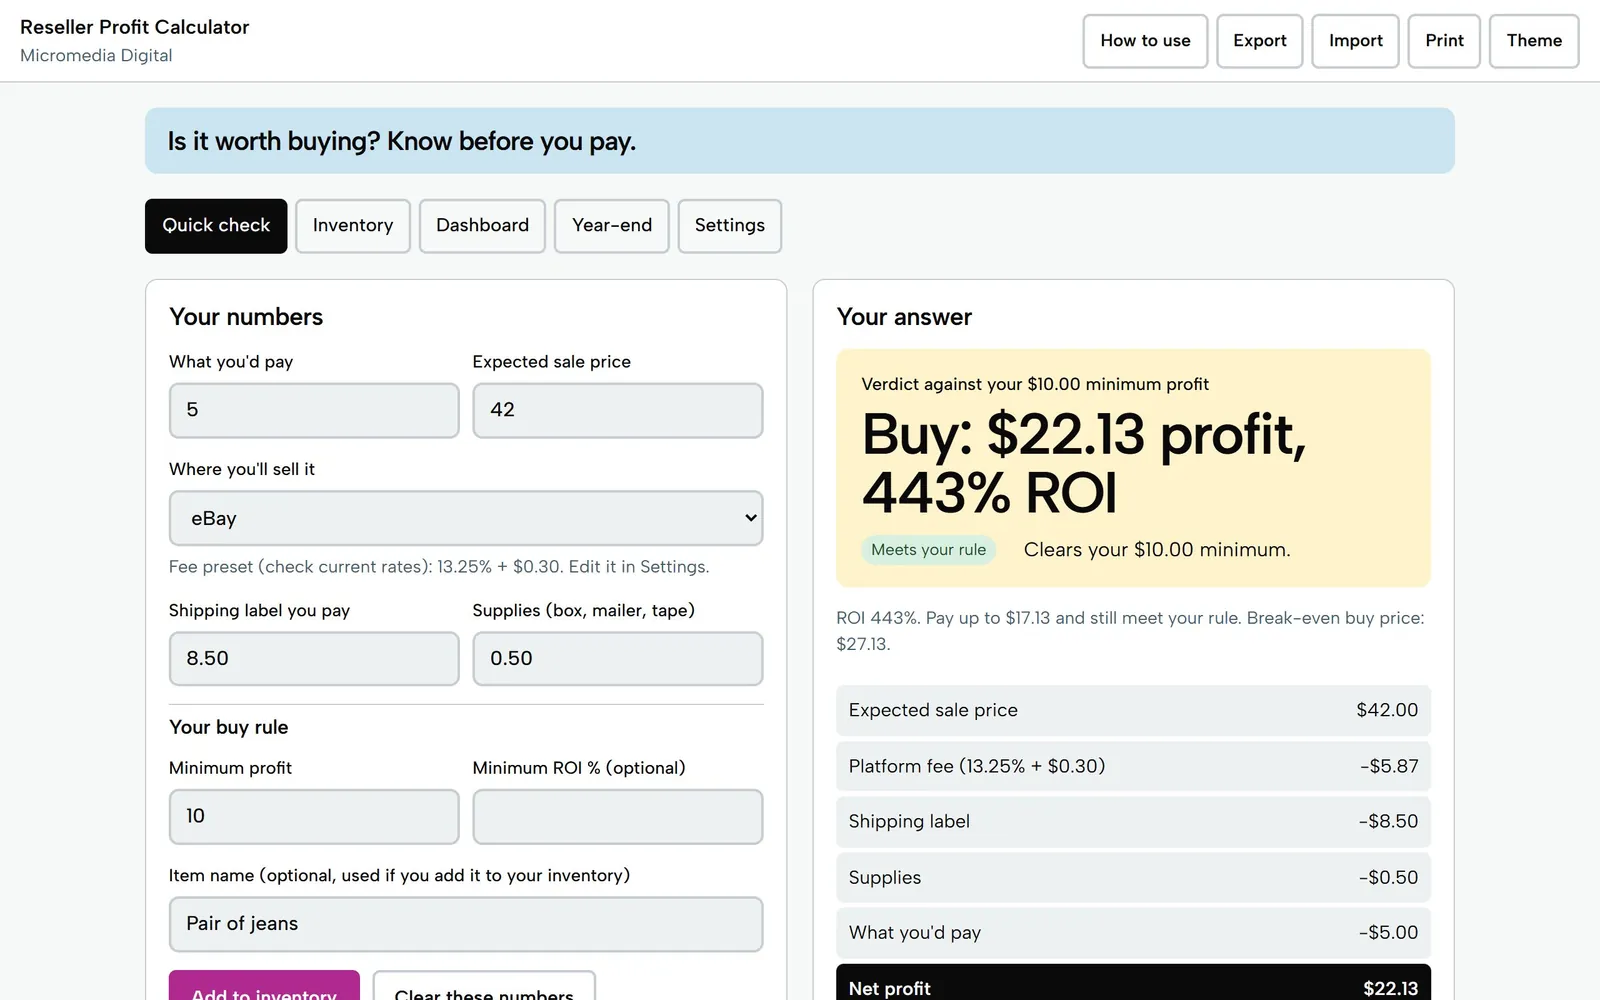
Task: Click the Reseller Profit Calculator title
Action: pos(135,27)
